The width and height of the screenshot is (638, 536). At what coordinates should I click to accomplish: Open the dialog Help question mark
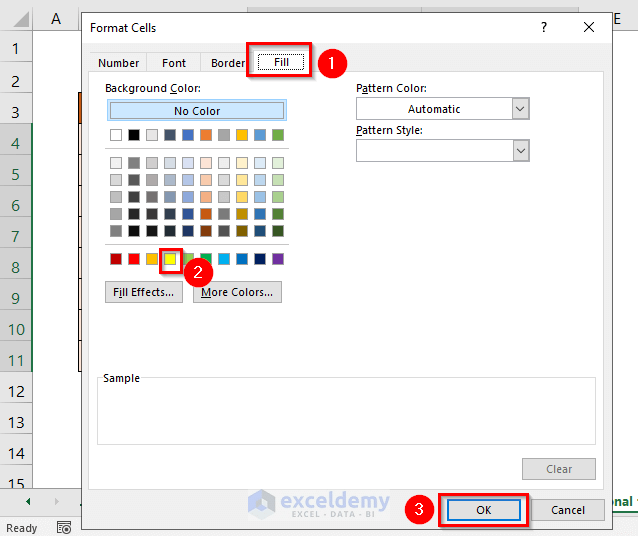544,27
